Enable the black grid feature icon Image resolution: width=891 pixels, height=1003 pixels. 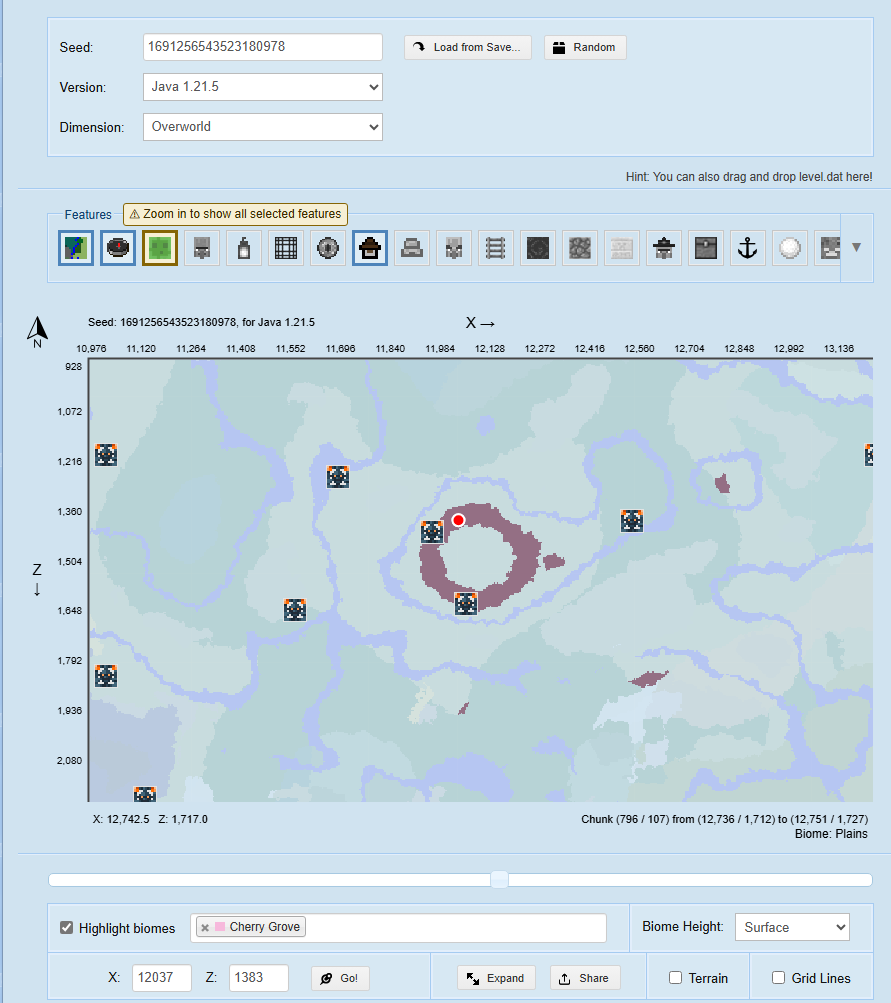coord(286,248)
